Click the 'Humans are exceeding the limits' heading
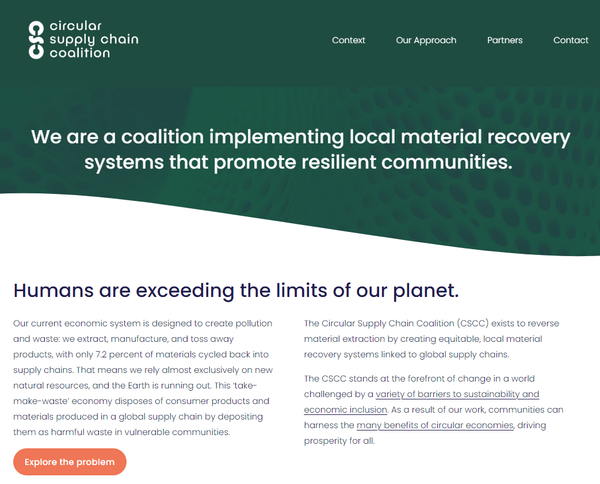The width and height of the screenshot is (600, 484). click(236, 291)
